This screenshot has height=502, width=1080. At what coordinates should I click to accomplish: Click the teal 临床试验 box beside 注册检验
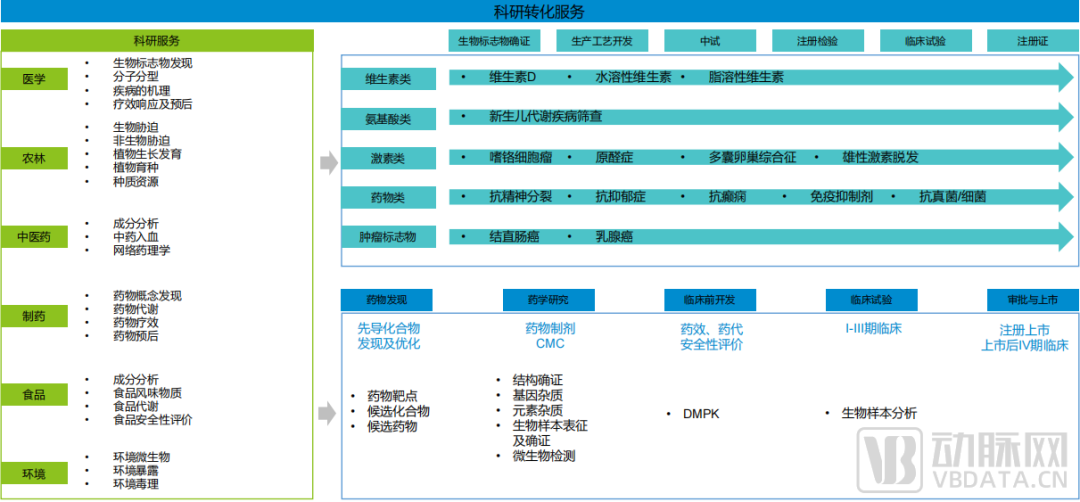click(926, 41)
